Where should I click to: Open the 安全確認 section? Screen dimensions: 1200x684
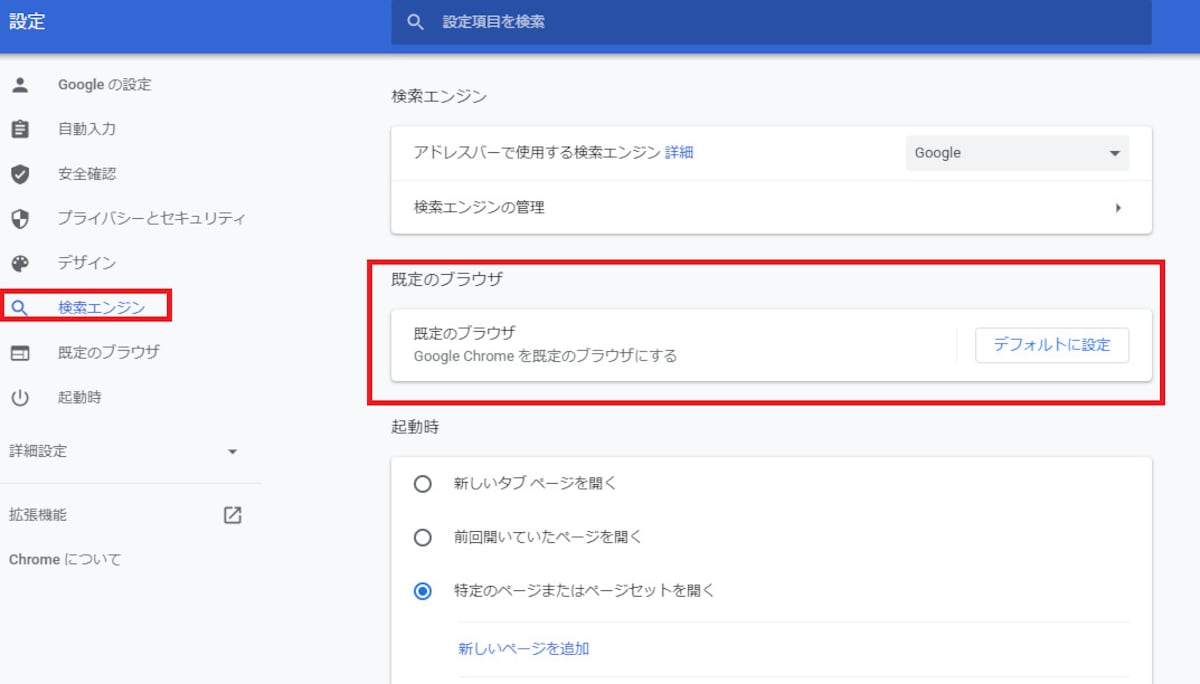[87, 174]
